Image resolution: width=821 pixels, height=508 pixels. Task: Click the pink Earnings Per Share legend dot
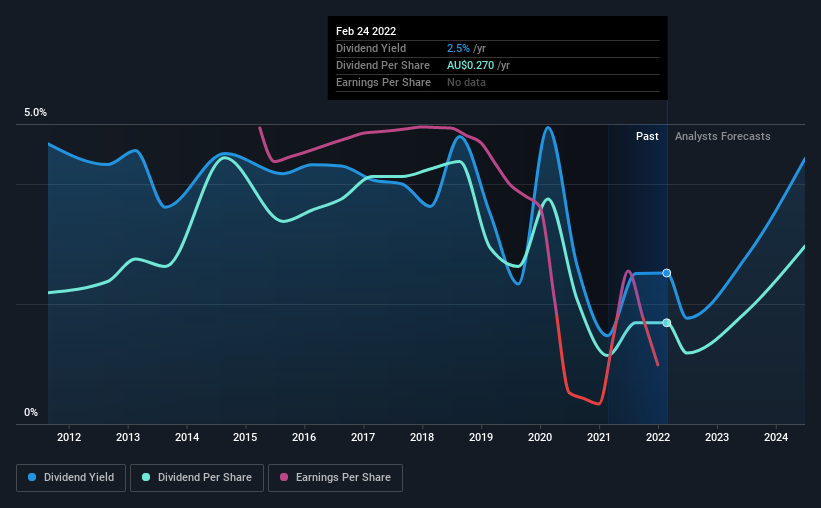284,477
